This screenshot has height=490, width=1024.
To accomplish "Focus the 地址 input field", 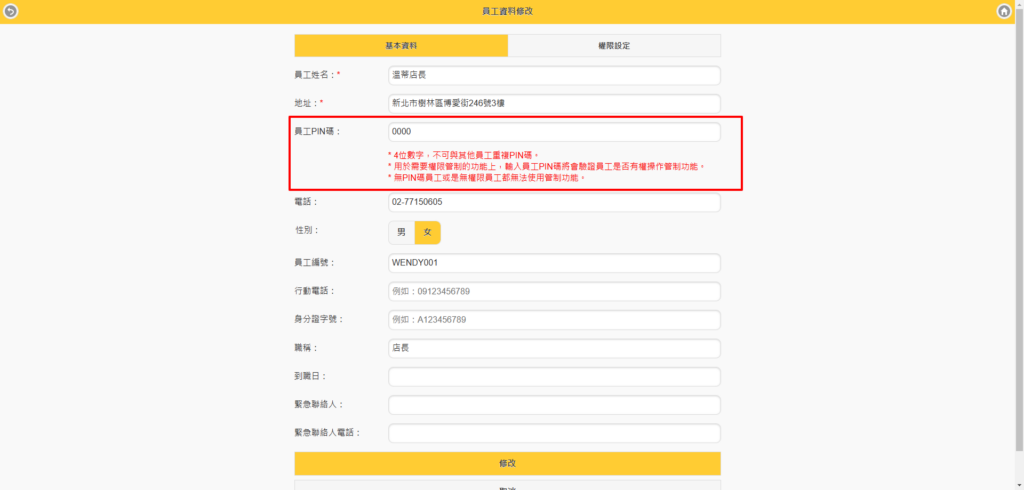I will [554, 104].
